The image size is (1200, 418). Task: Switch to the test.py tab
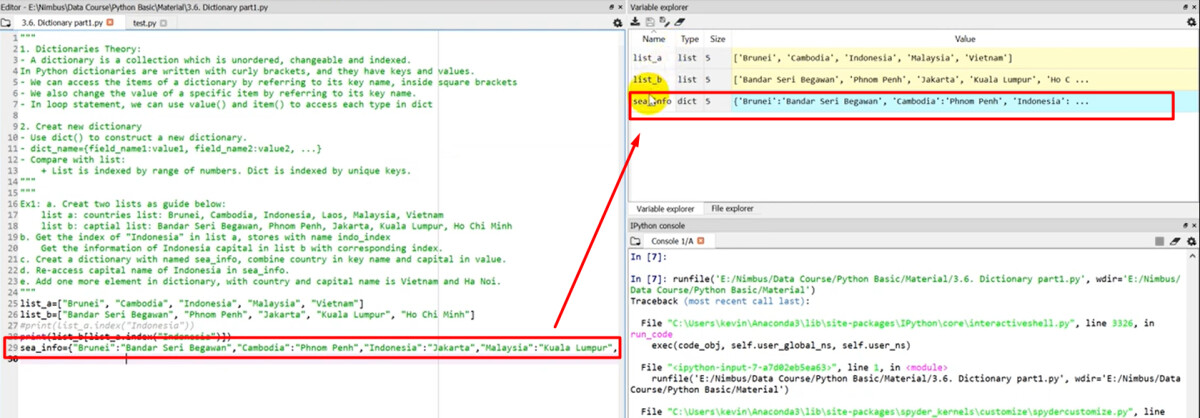(145, 21)
